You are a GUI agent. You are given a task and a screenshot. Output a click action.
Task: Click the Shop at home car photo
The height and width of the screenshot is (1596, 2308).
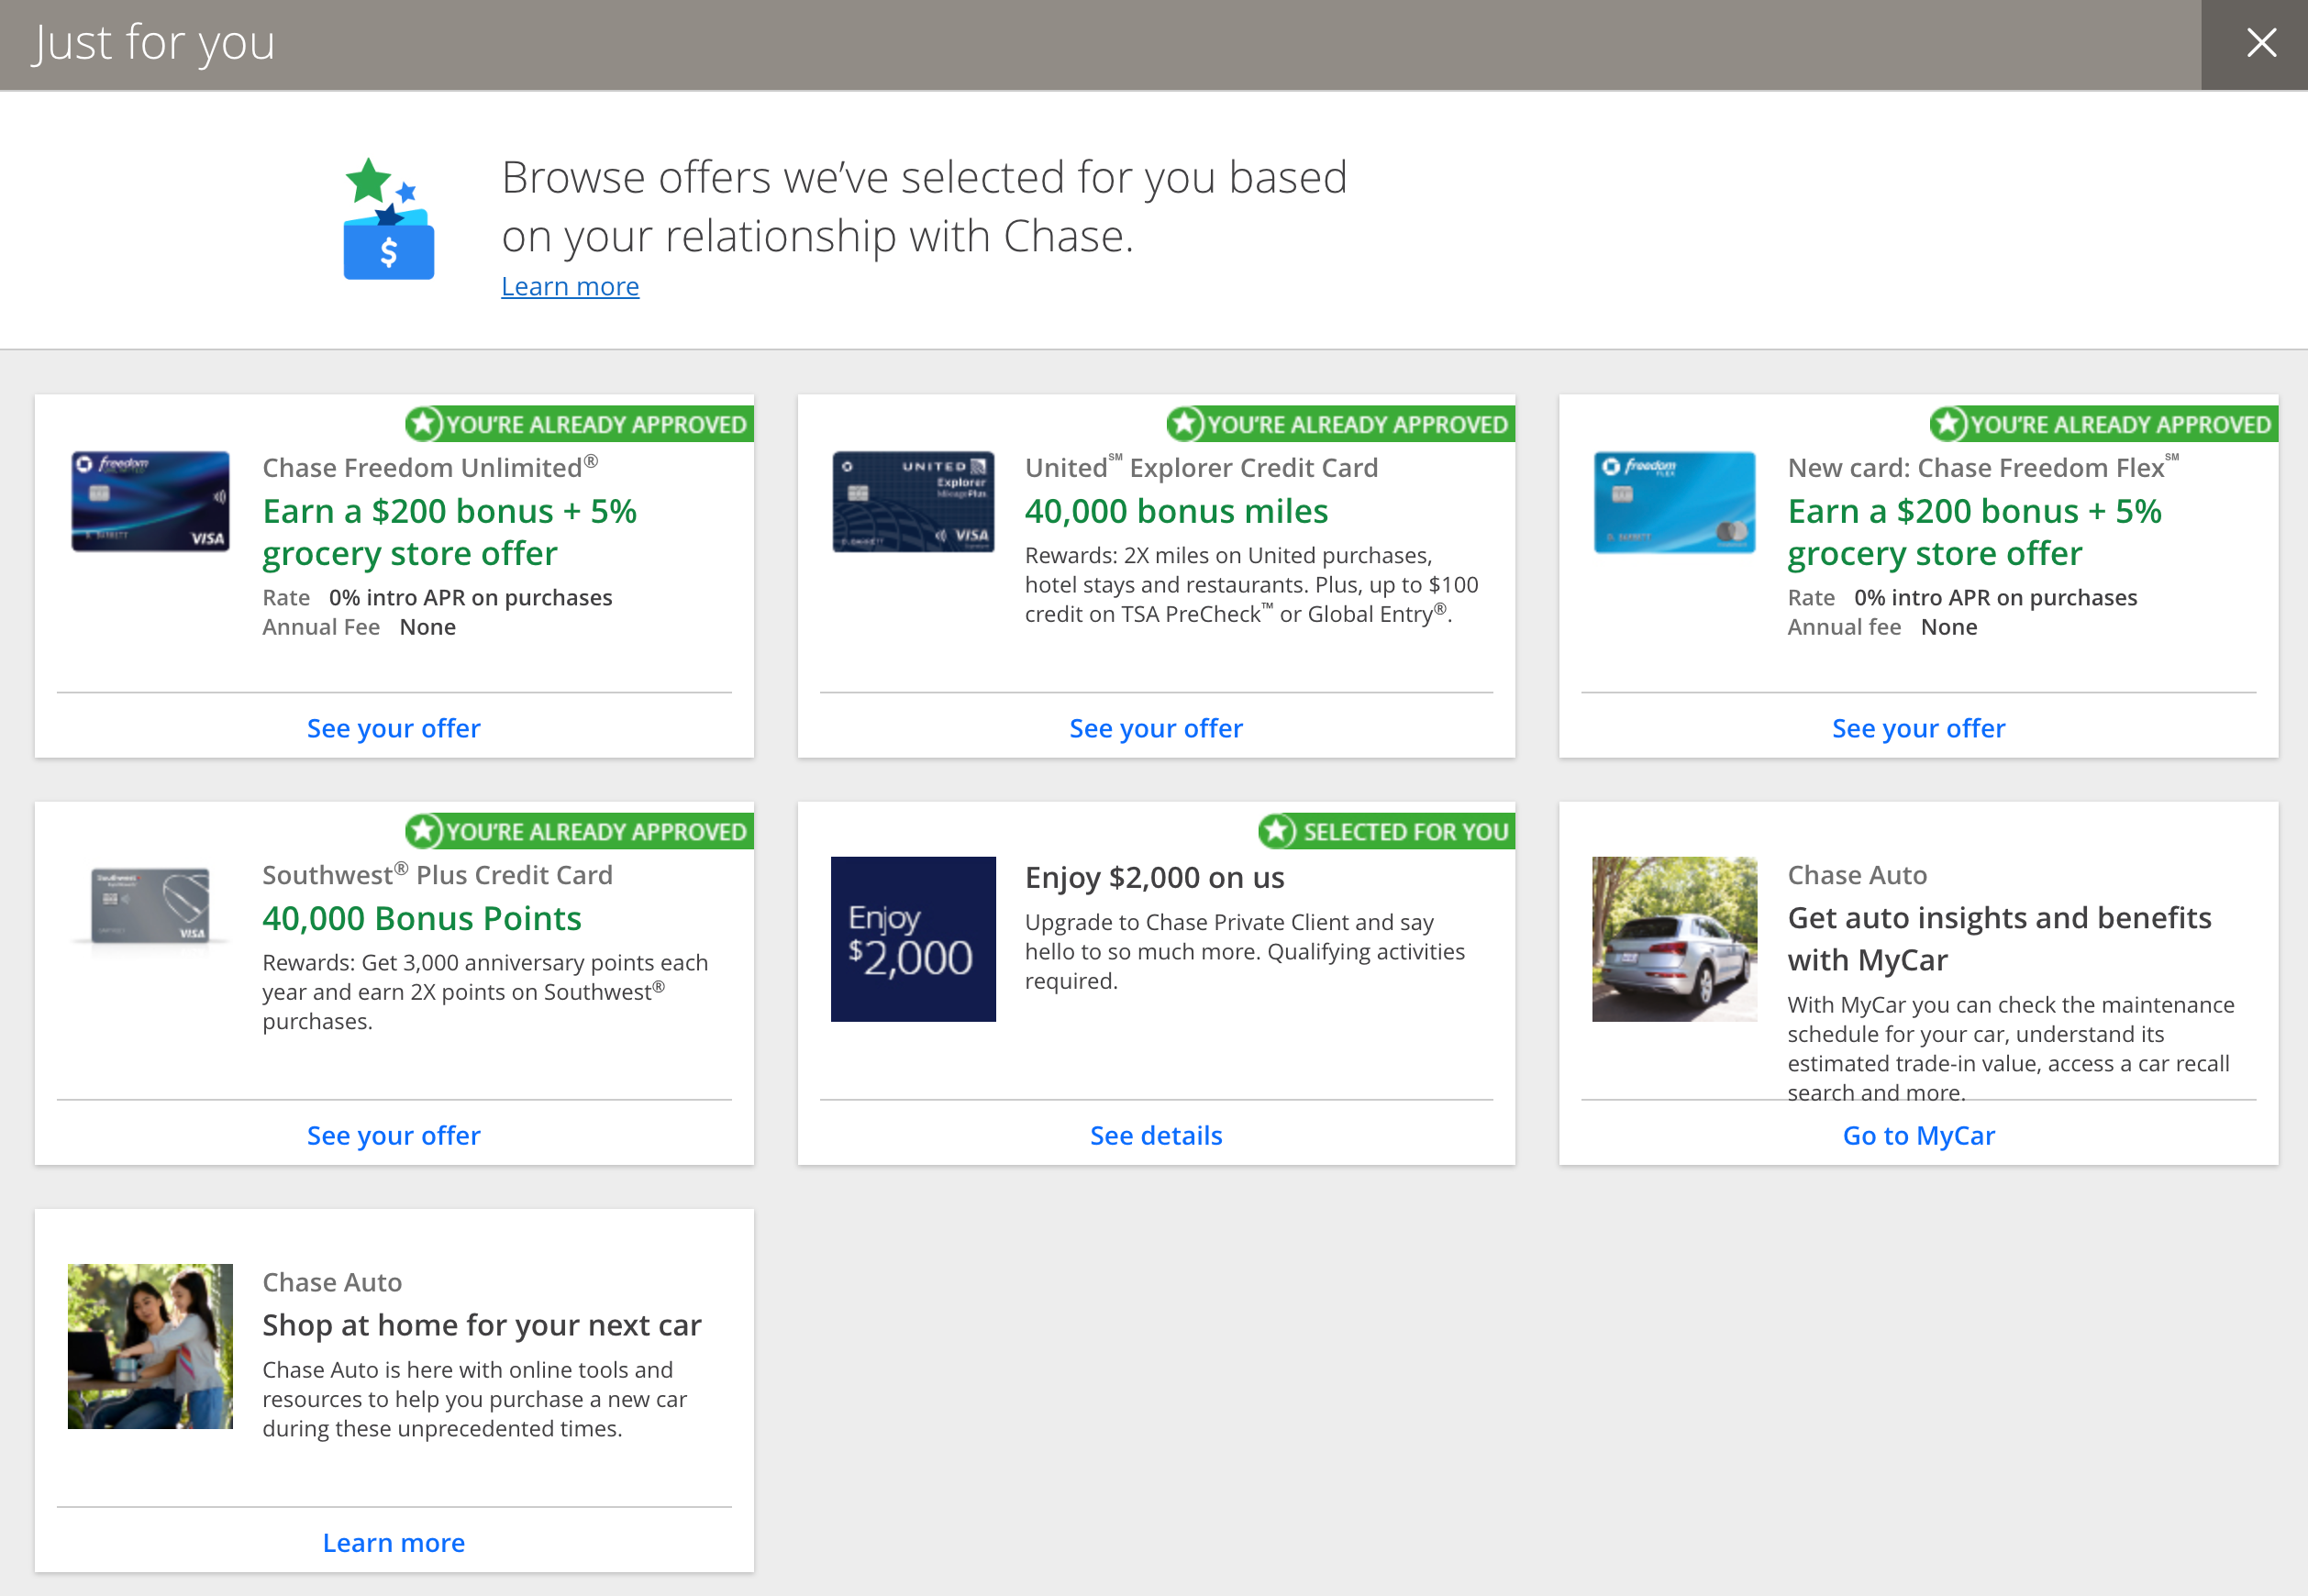150,1345
